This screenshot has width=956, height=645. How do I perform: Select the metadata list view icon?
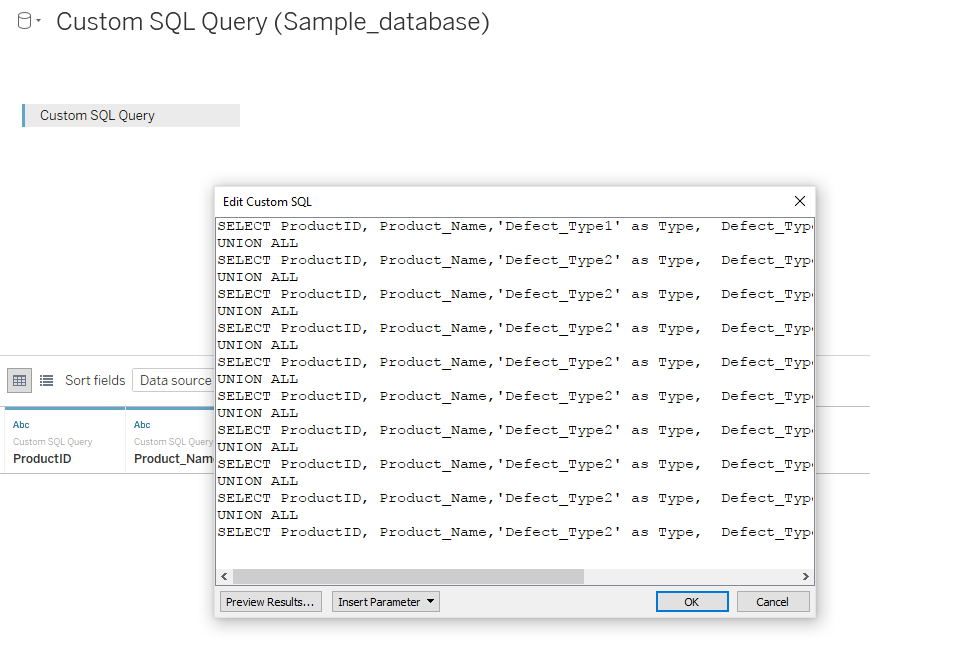click(44, 380)
